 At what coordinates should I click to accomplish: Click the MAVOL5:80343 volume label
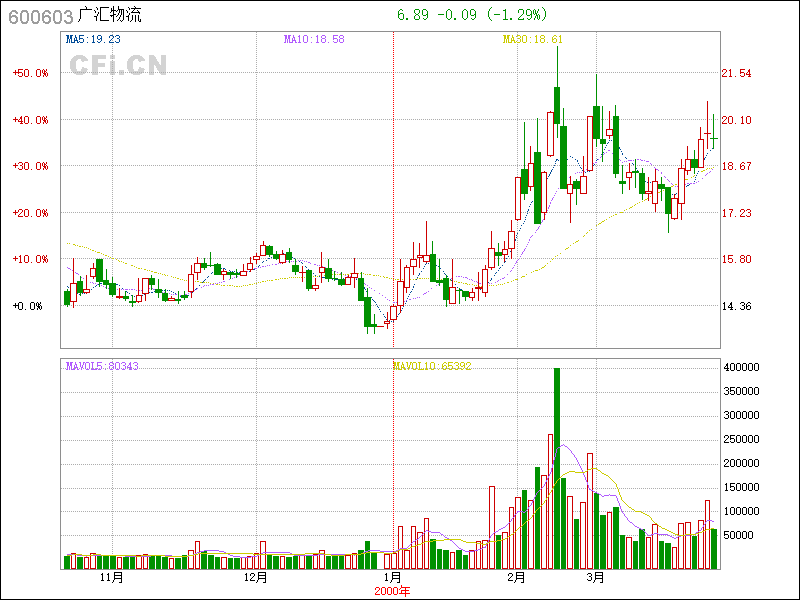coord(102,366)
